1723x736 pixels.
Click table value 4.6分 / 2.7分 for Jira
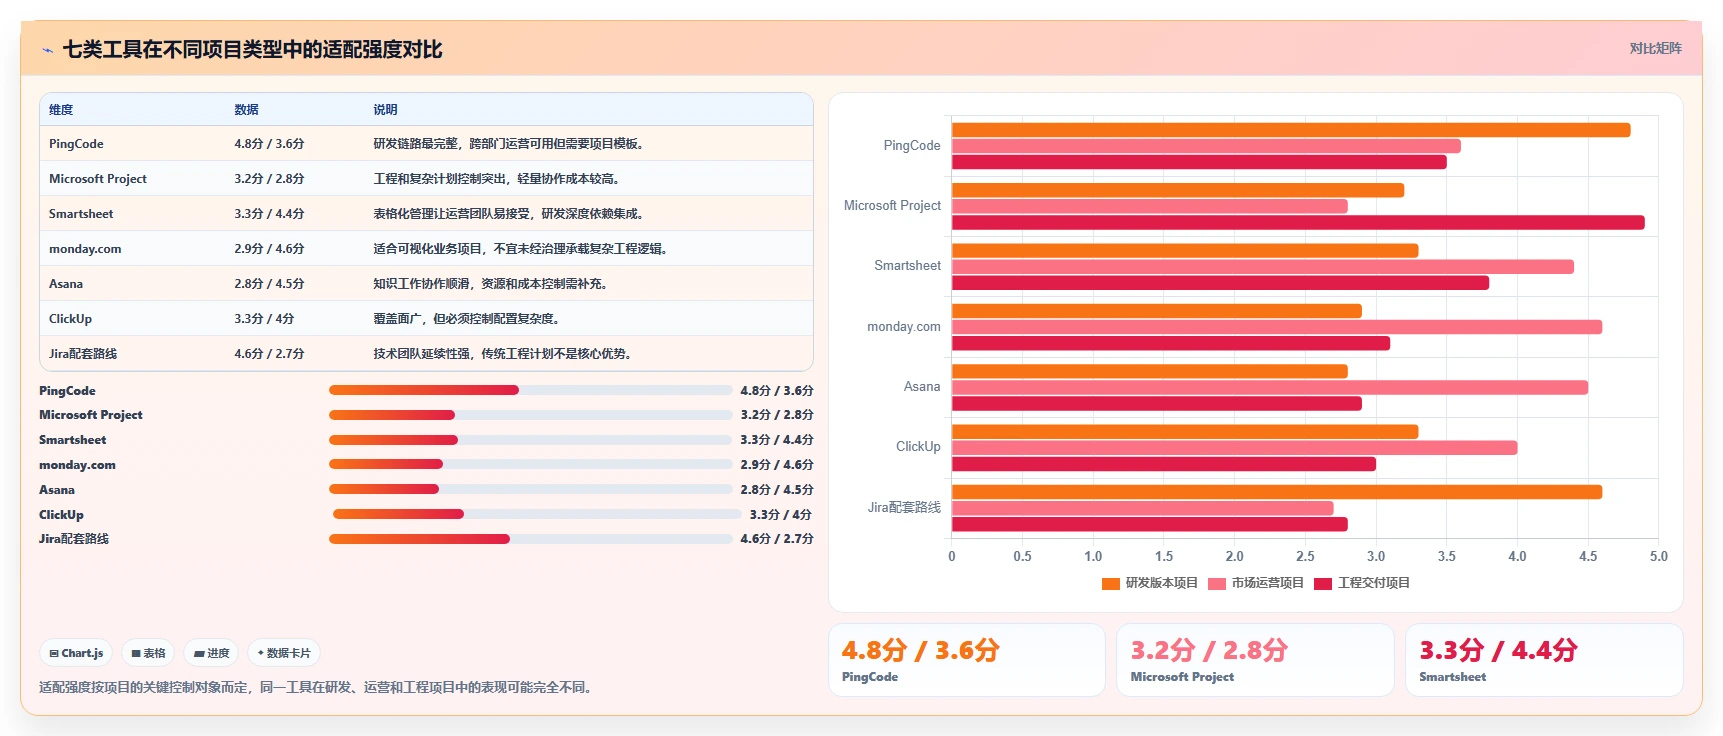269,354
